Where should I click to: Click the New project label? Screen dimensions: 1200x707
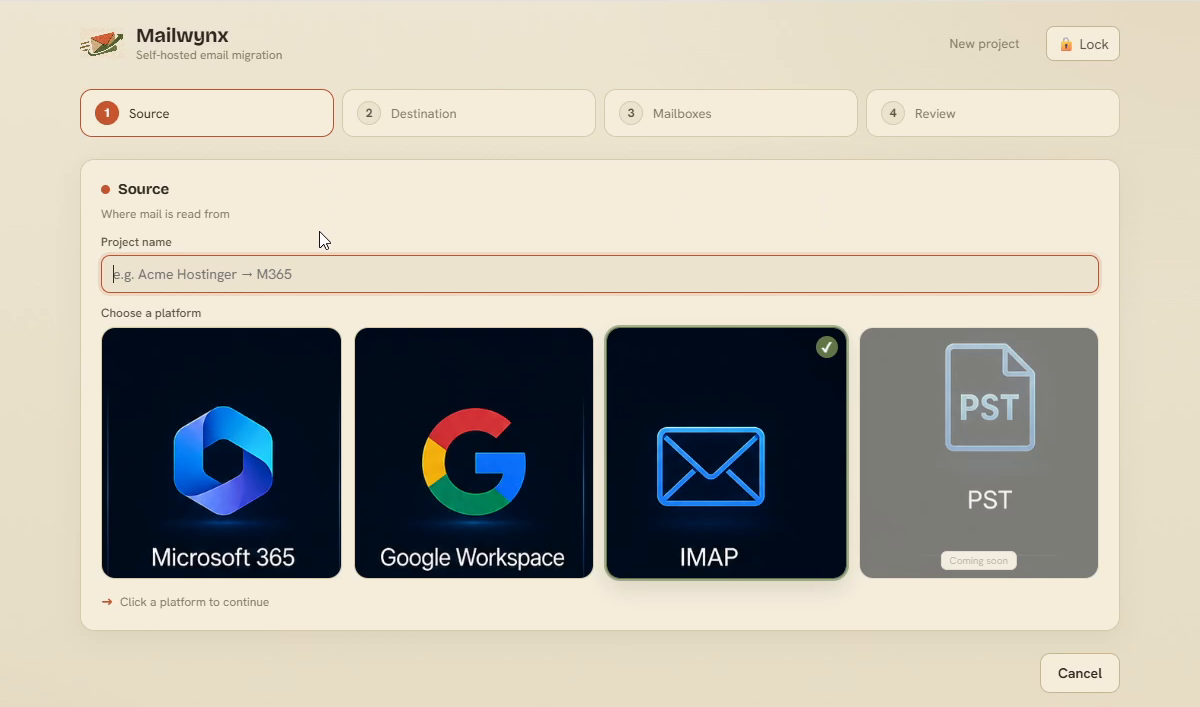[984, 44]
